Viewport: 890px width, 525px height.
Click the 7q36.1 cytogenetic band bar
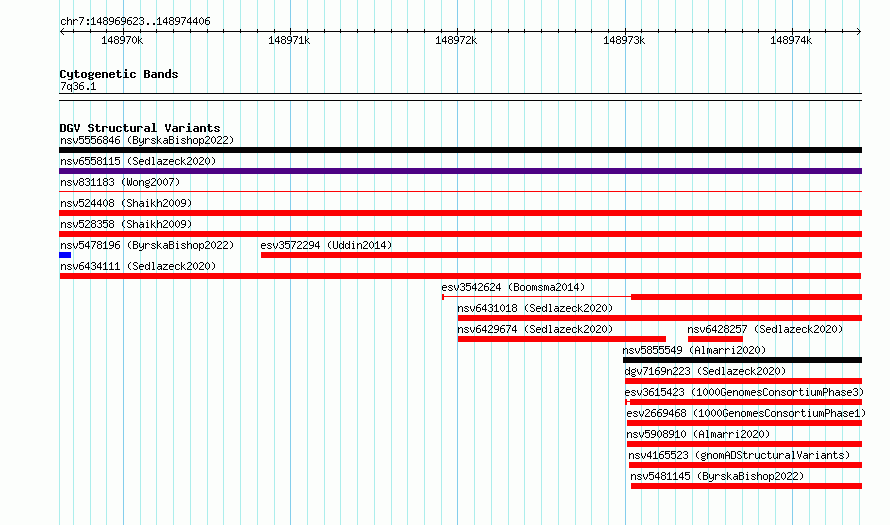[x=460, y=97]
